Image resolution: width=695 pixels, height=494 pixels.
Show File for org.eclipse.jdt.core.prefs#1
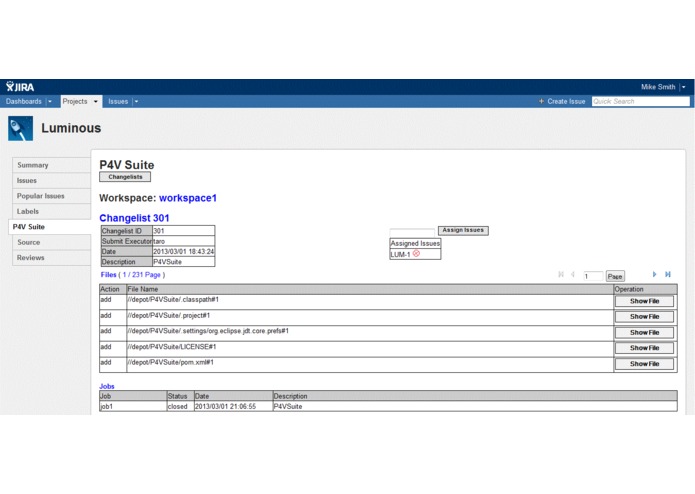point(644,332)
